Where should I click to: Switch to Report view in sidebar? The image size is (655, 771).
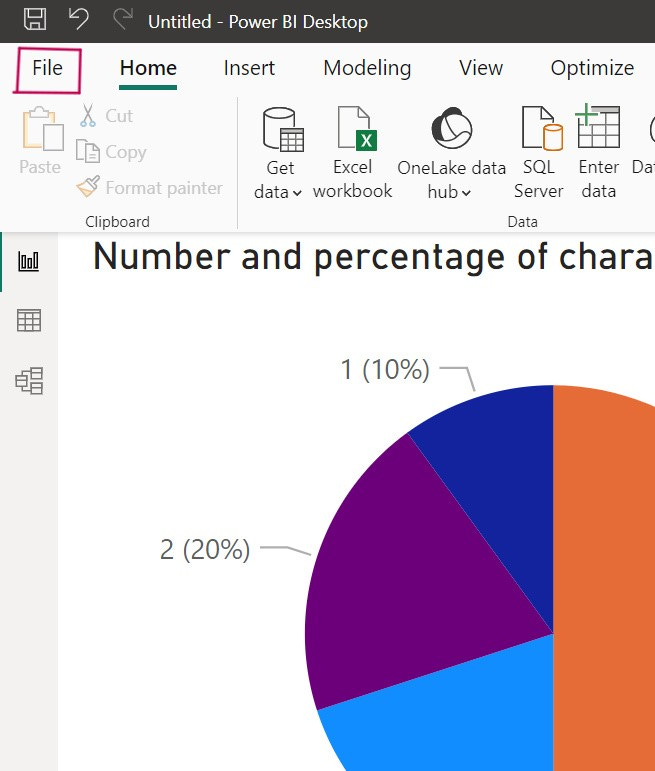[29, 261]
